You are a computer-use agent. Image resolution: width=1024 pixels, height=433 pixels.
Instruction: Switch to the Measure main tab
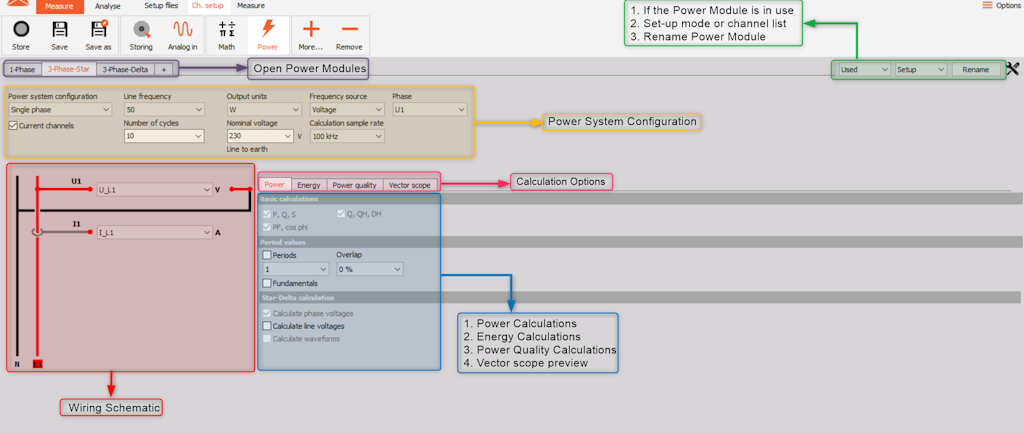59,7
